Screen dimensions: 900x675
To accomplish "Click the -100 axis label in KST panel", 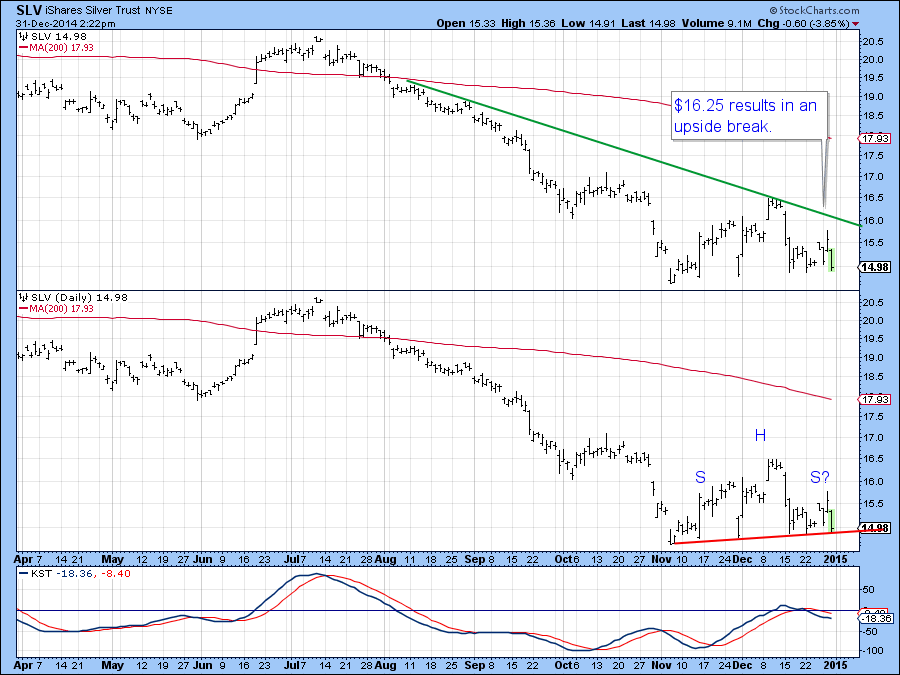I will pos(872,650).
